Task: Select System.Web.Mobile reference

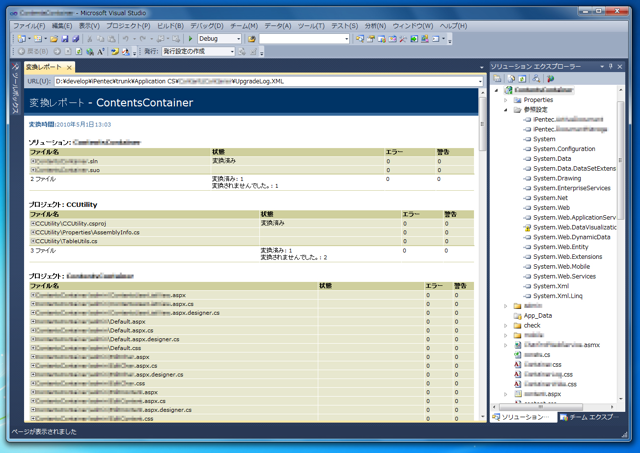Action: coord(561,266)
